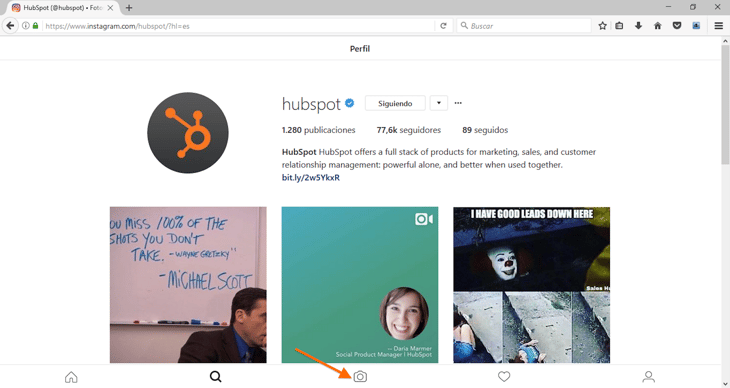This screenshot has height=388, width=730.
Task: Close the HubSpot Instagram tab
Action: [110, 8]
